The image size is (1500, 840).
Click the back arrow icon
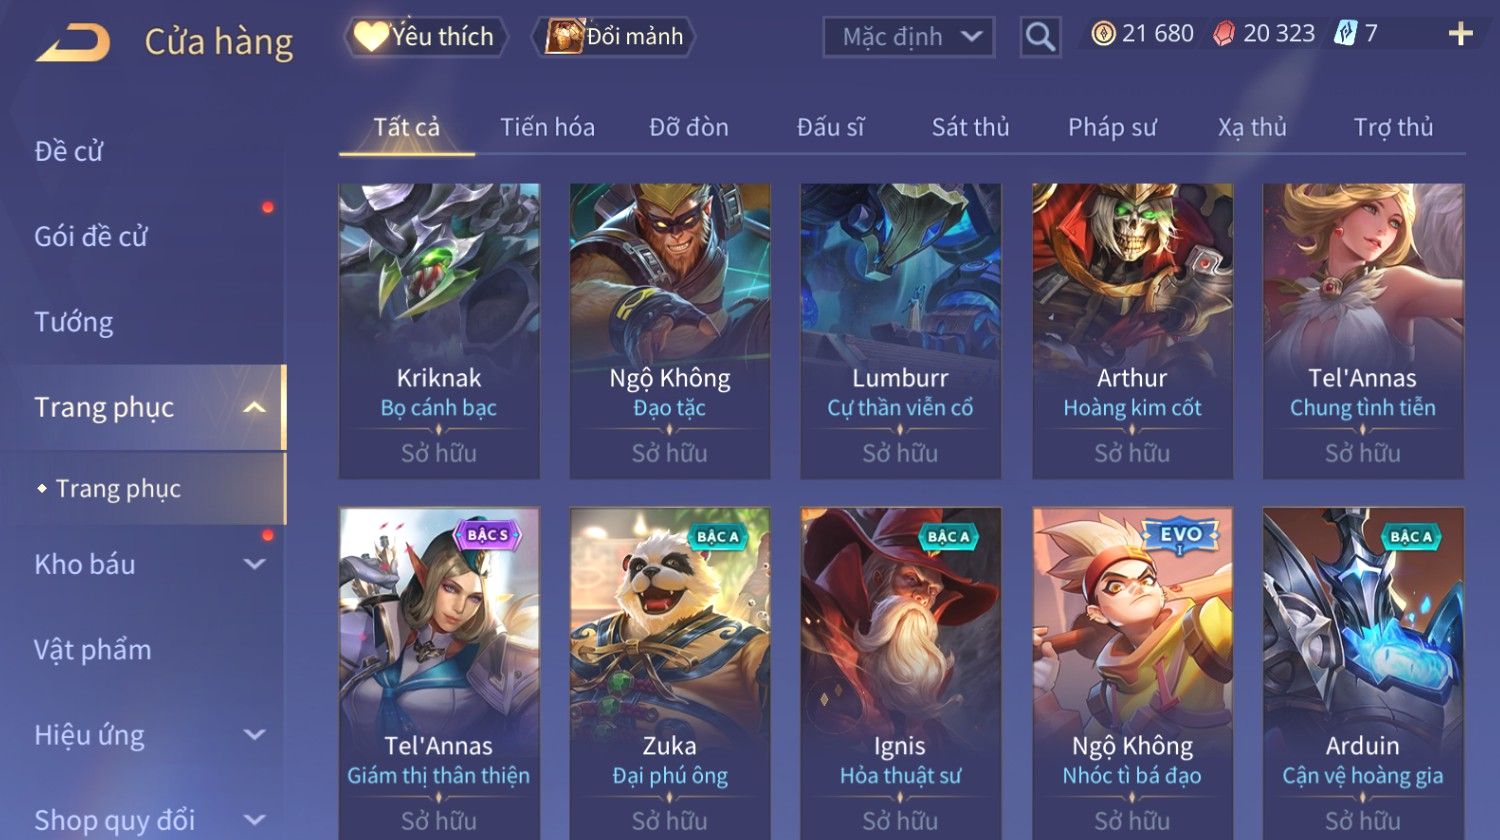coord(73,43)
